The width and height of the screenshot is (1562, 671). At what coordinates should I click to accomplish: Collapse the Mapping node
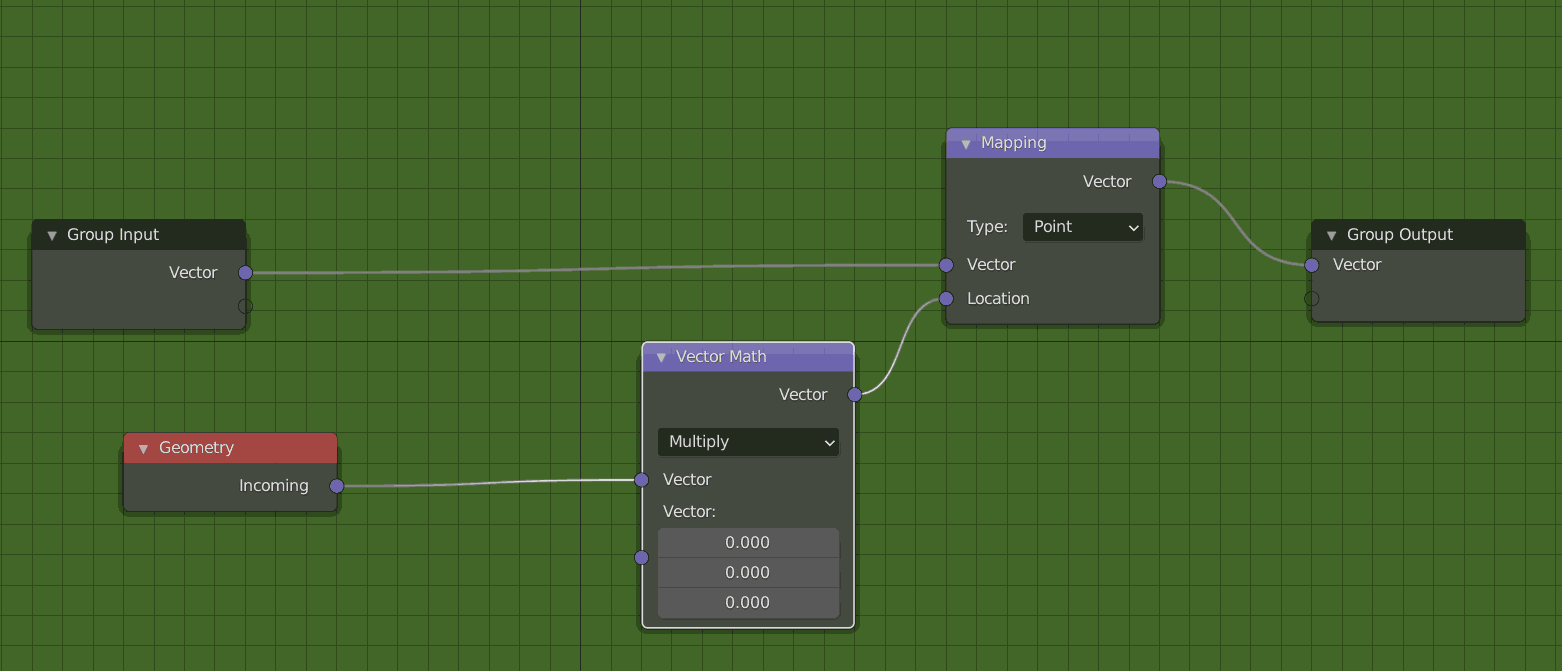click(x=965, y=143)
